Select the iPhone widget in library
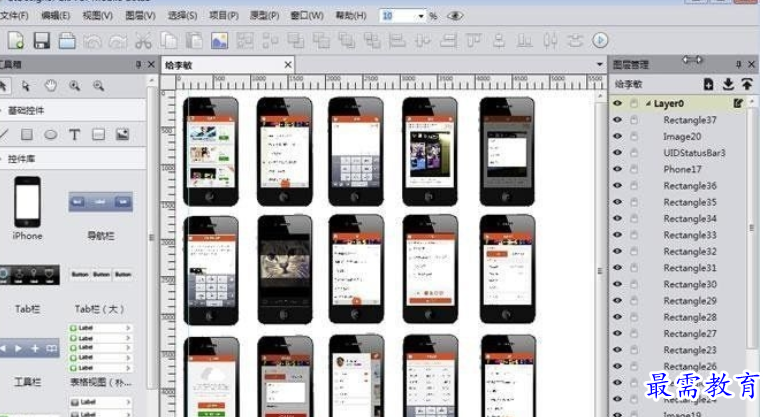Image resolution: width=768 pixels, height=417 pixels. [x=27, y=208]
